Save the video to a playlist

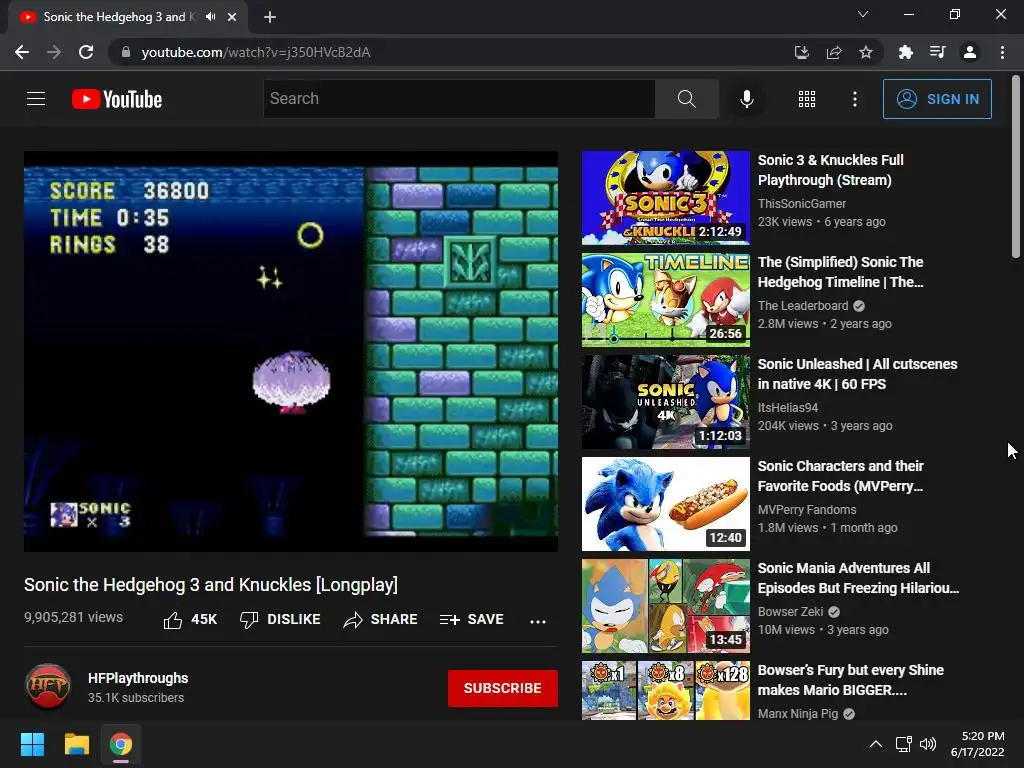[472, 620]
